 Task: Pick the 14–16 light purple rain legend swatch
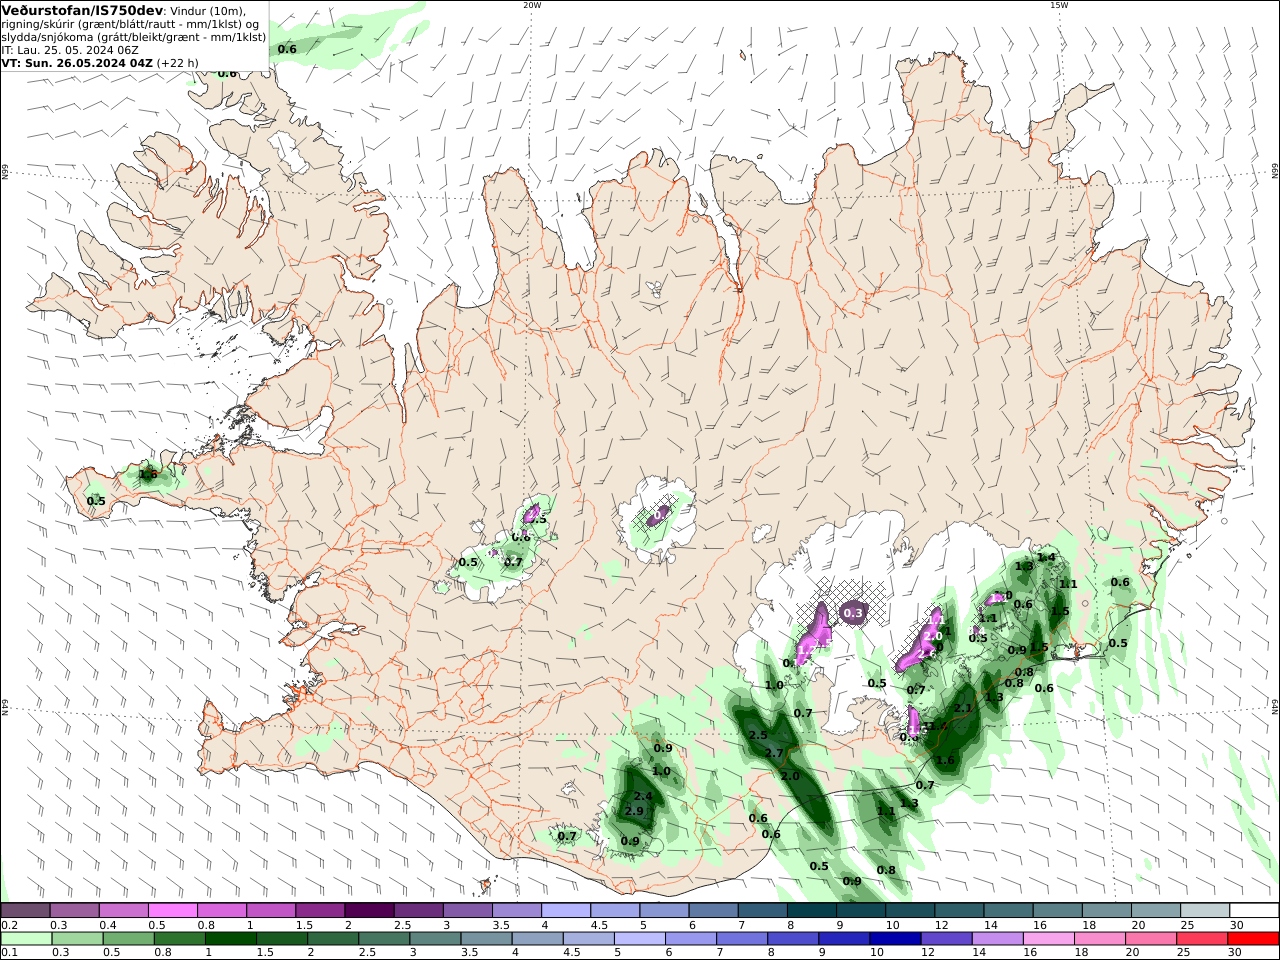(x=997, y=939)
